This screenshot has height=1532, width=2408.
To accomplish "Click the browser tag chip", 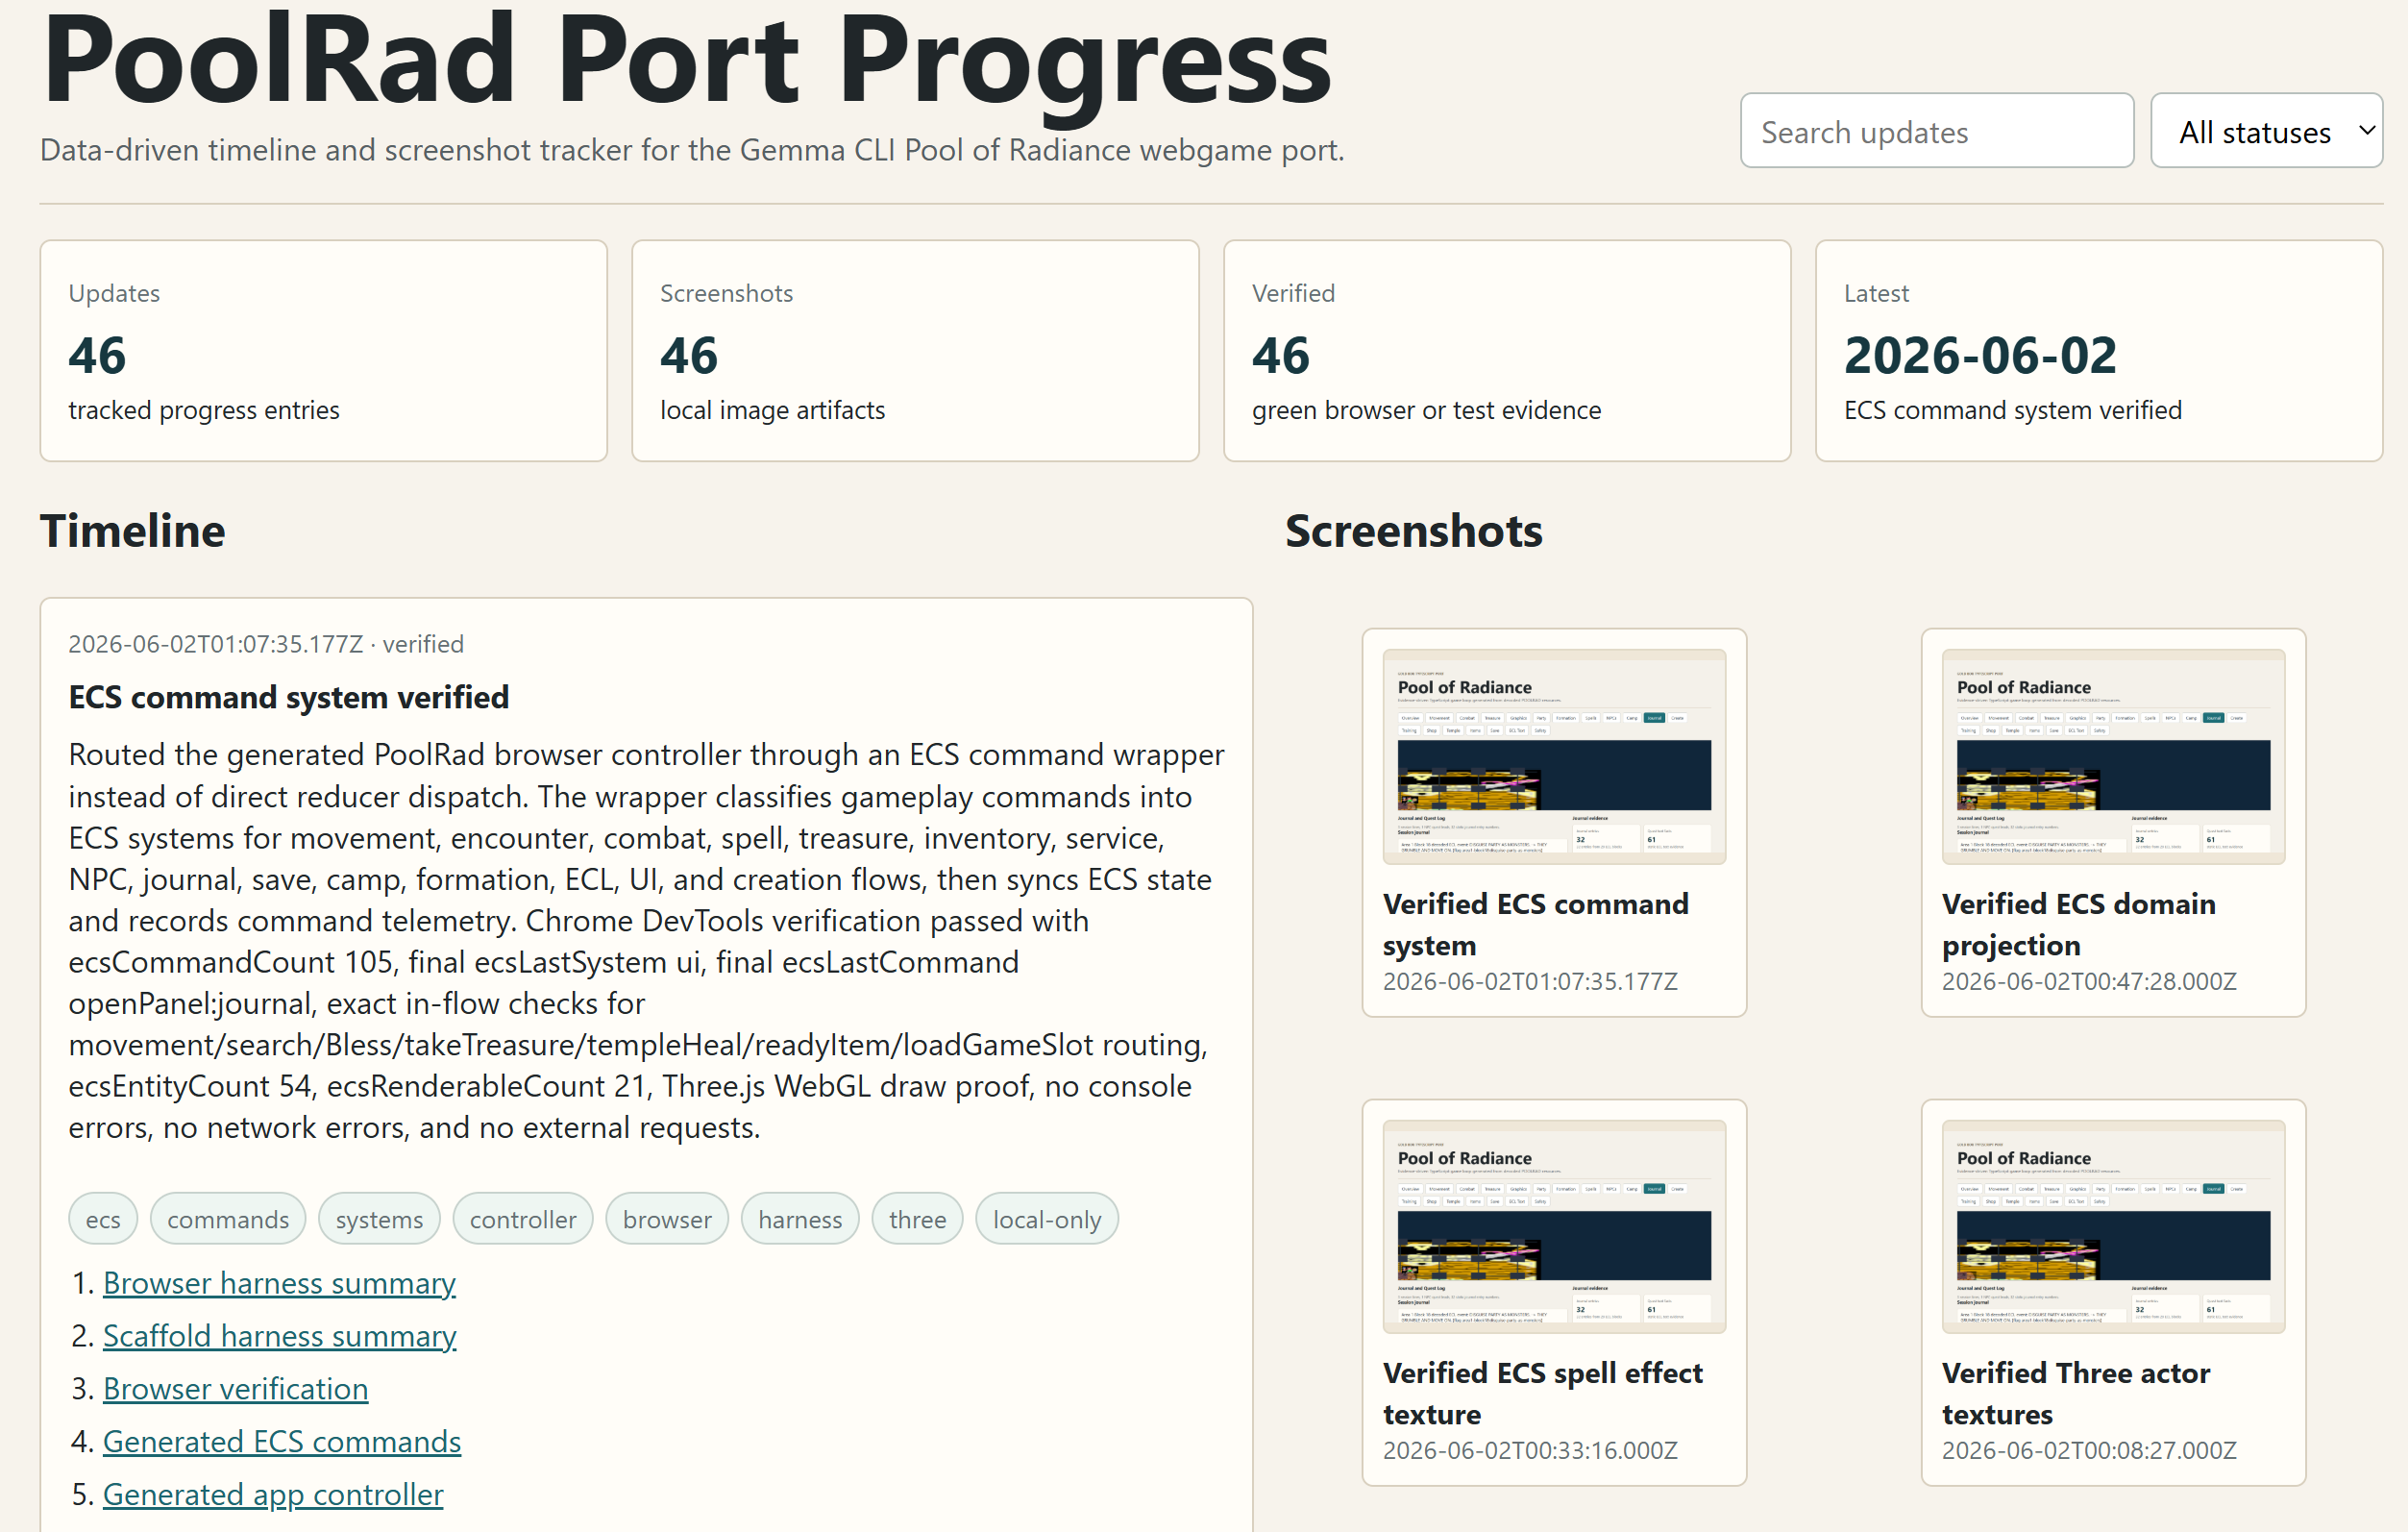I will (x=667, y=1219).
